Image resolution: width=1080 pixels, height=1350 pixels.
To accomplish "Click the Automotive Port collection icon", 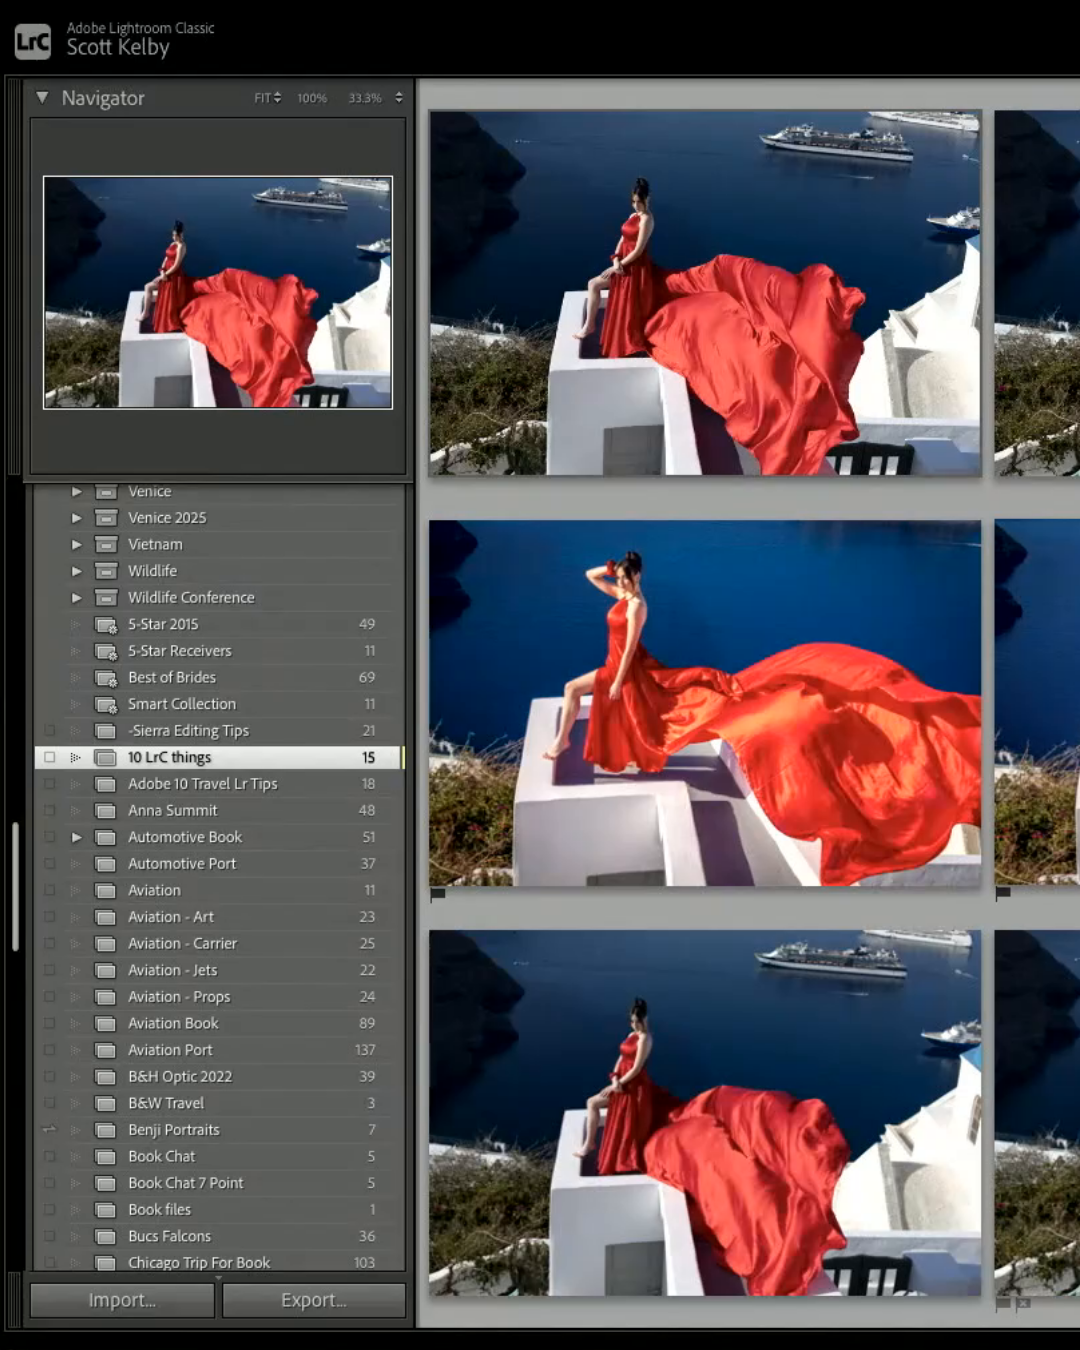I will pos(106,864).
